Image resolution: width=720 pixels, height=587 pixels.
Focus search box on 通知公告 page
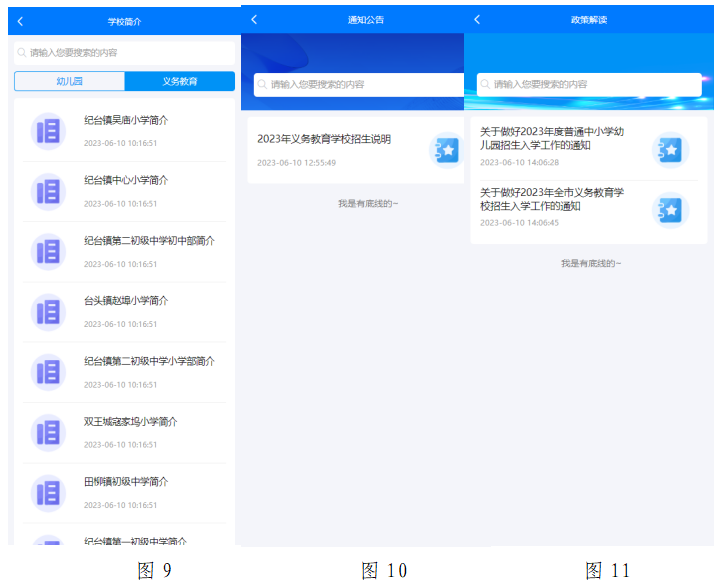pyautogui.click(x=355, y=85)
